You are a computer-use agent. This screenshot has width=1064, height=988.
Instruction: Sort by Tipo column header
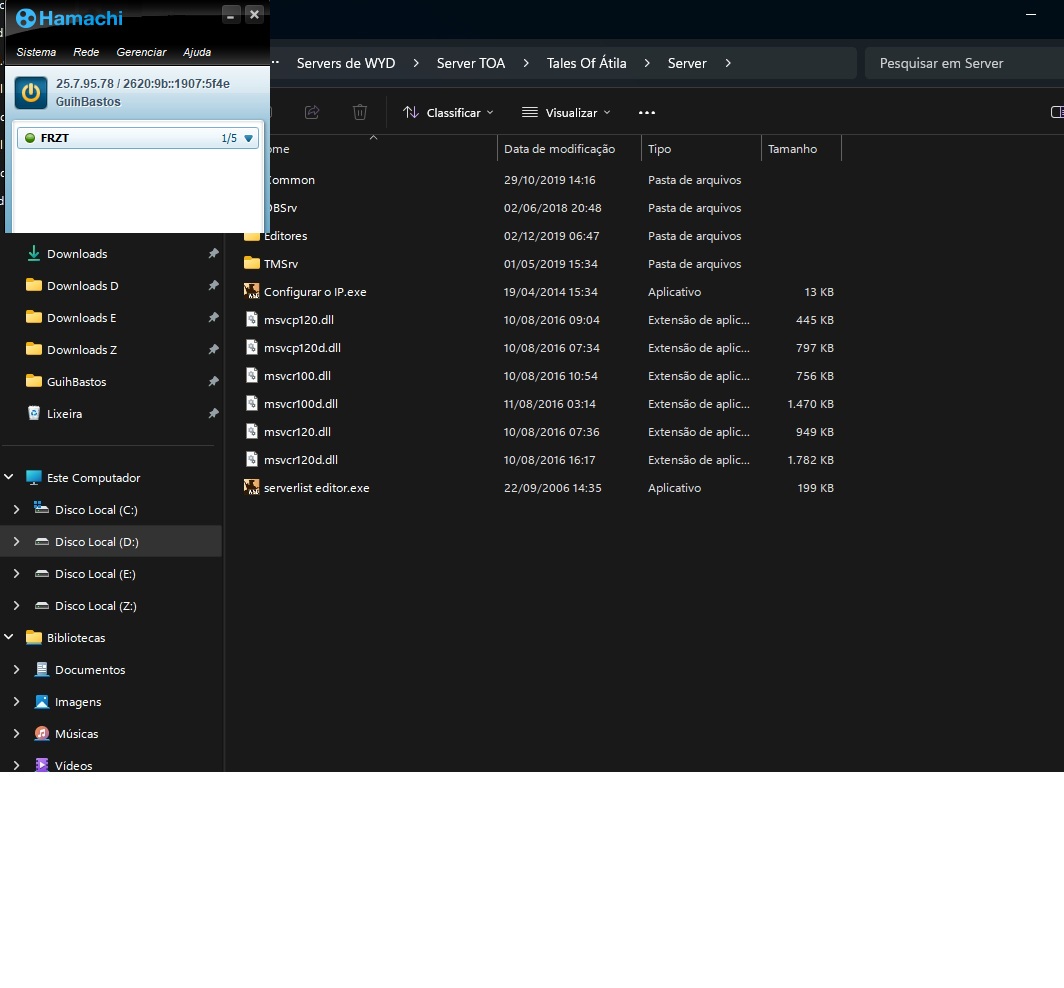701,149
